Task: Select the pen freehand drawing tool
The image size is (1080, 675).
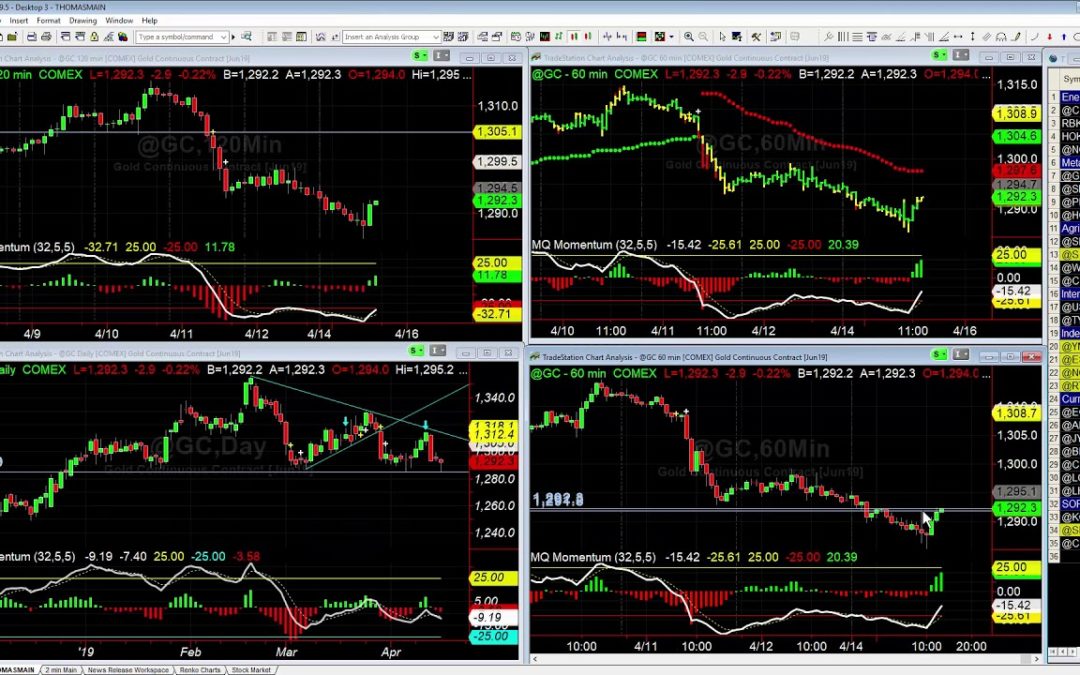Action: coord(1015,37)
